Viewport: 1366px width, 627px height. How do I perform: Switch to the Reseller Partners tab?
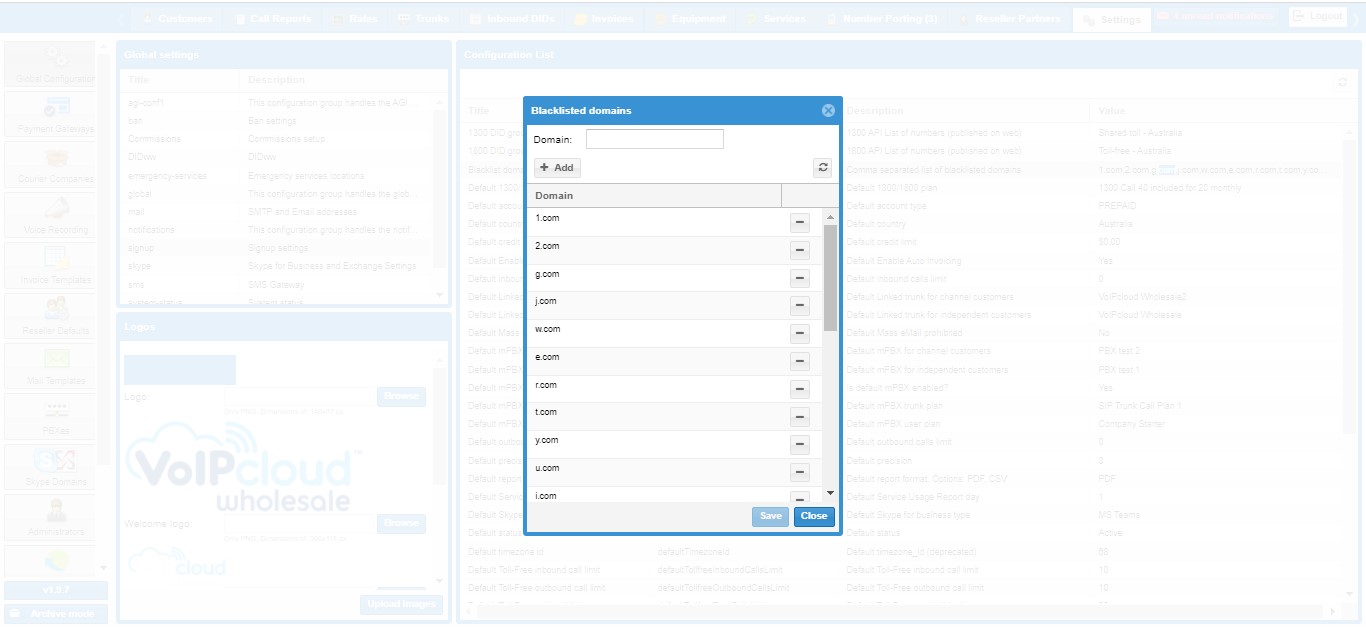click(1008, 19)
